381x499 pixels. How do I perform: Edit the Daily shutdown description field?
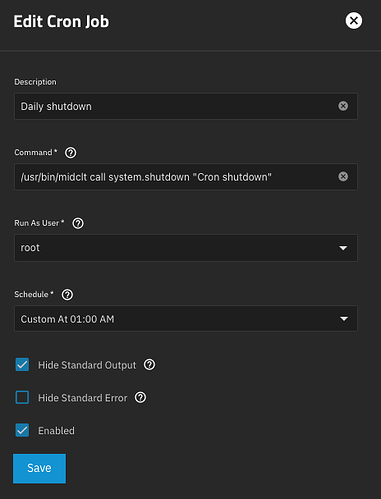186,106
